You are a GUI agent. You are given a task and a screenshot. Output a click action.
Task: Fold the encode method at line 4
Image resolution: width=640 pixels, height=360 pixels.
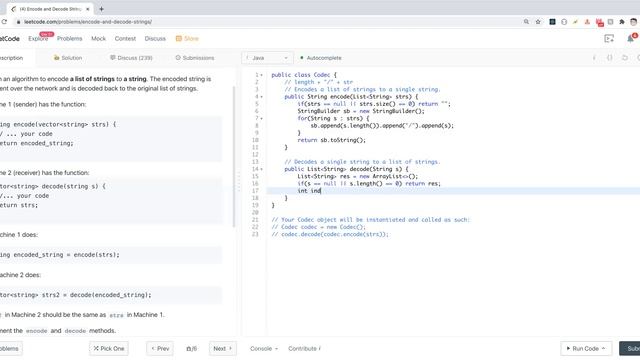coord(262,97)
